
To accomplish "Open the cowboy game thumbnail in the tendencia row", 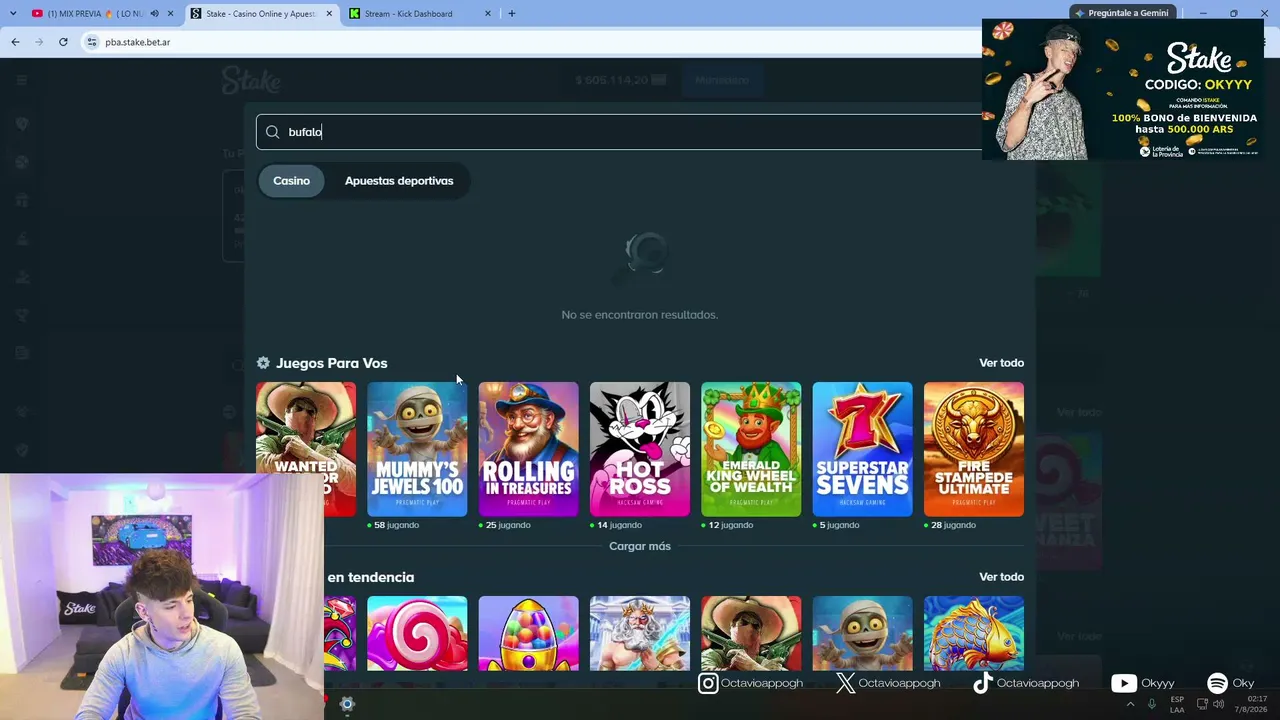I will click(x=751, y=633).
